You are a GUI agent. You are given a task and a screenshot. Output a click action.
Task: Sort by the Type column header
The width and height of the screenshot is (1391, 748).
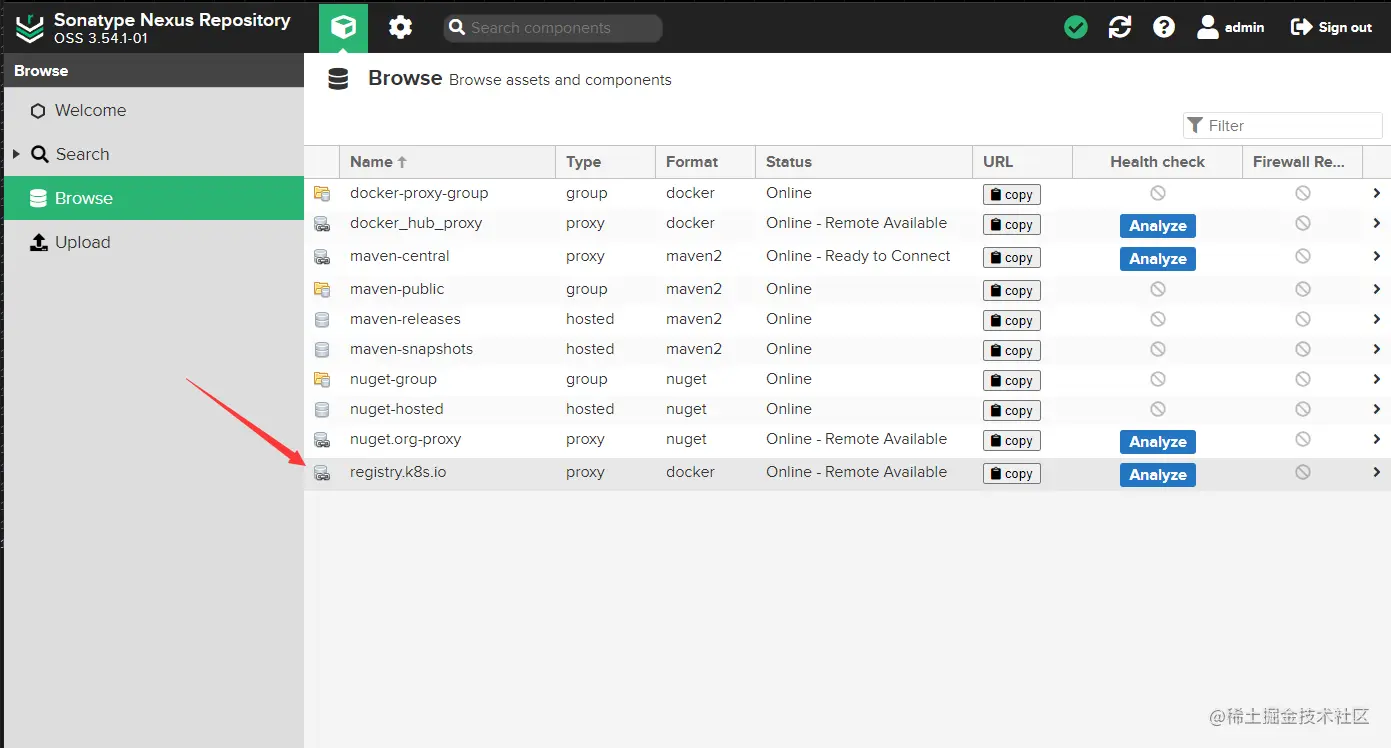pyautogui.click(x=605, y=161)
